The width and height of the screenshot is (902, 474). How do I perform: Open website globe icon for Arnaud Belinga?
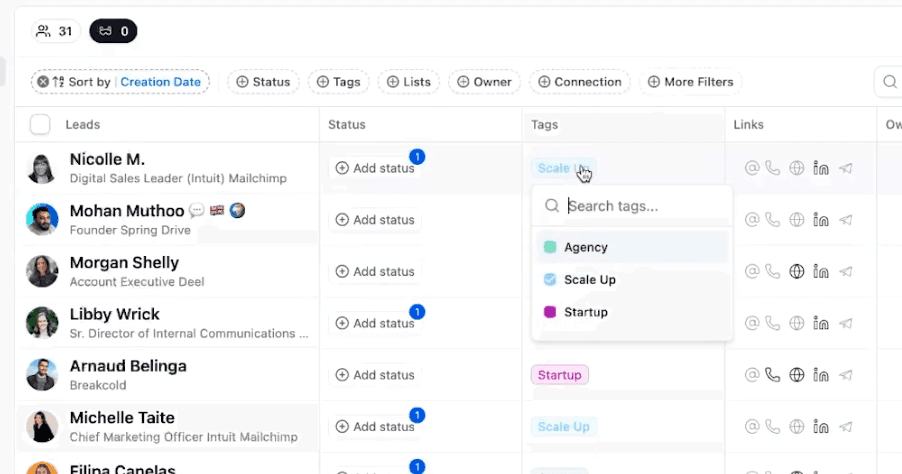797,375
